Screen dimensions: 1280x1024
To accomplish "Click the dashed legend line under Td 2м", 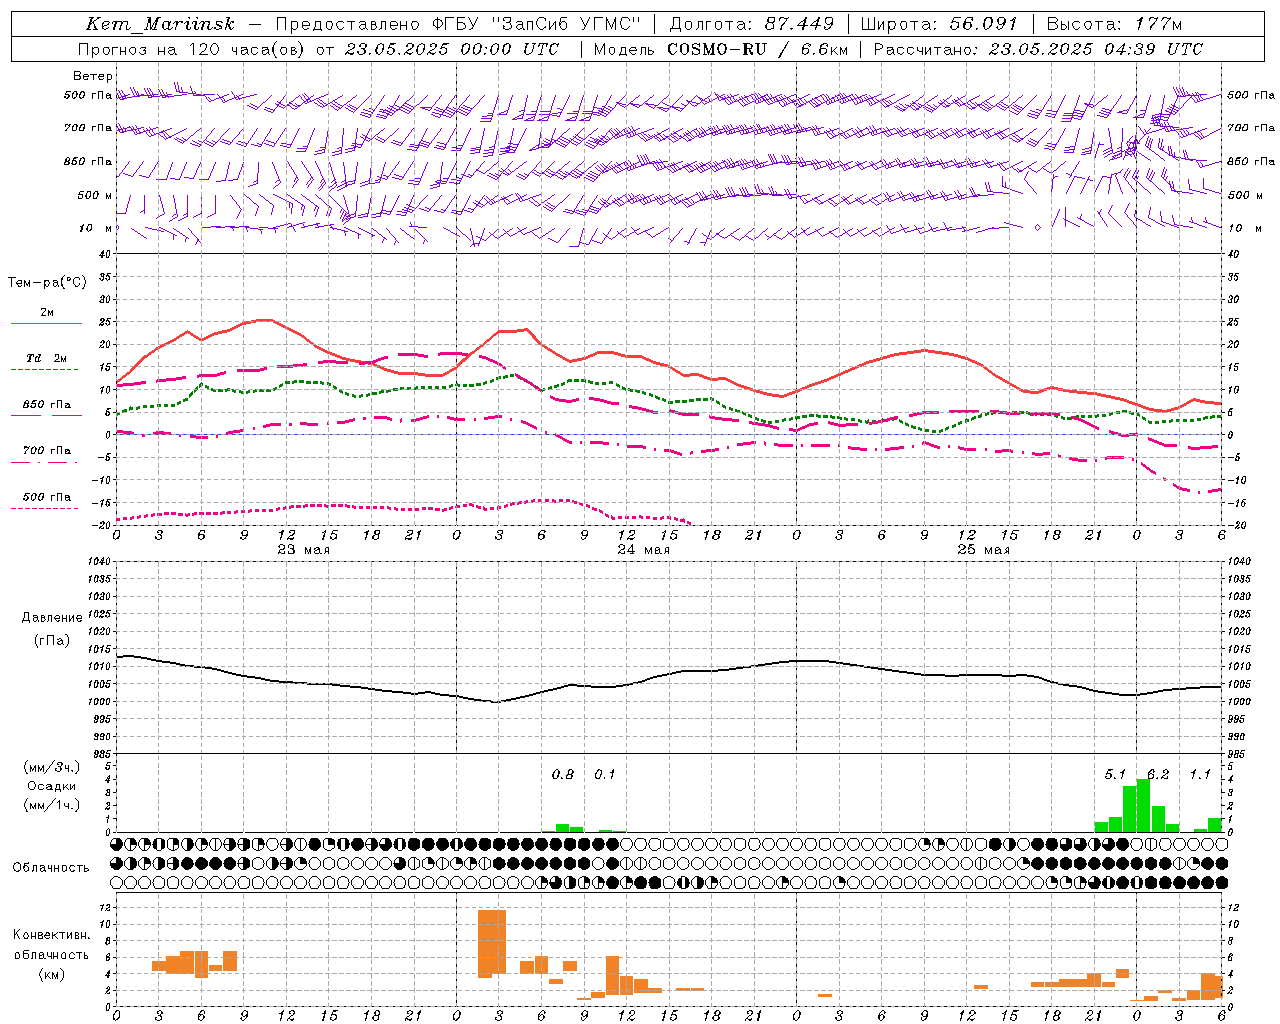I will [x=44, y=370].
